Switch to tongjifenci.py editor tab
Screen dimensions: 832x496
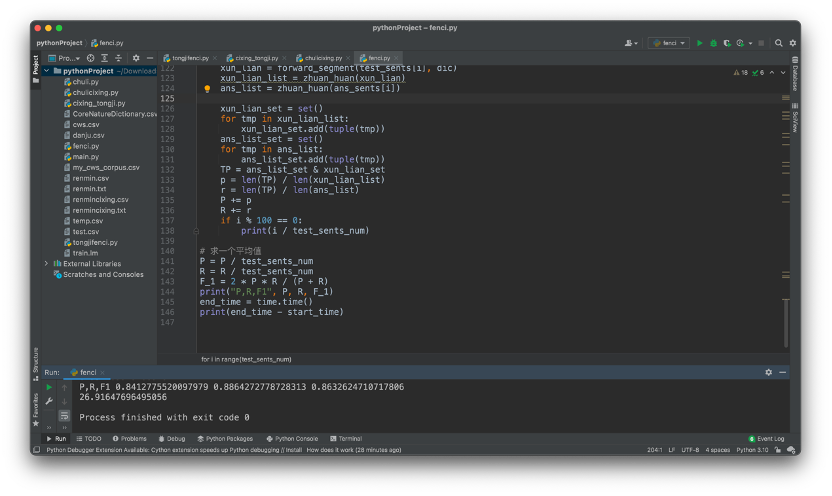190,58
